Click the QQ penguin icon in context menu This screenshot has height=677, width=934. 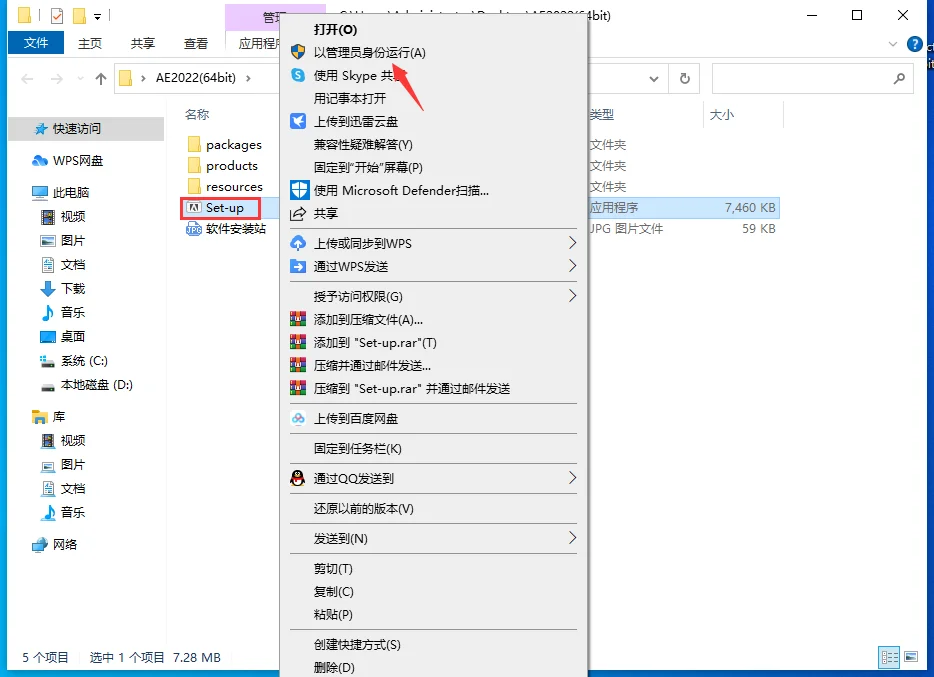(298, 478)
